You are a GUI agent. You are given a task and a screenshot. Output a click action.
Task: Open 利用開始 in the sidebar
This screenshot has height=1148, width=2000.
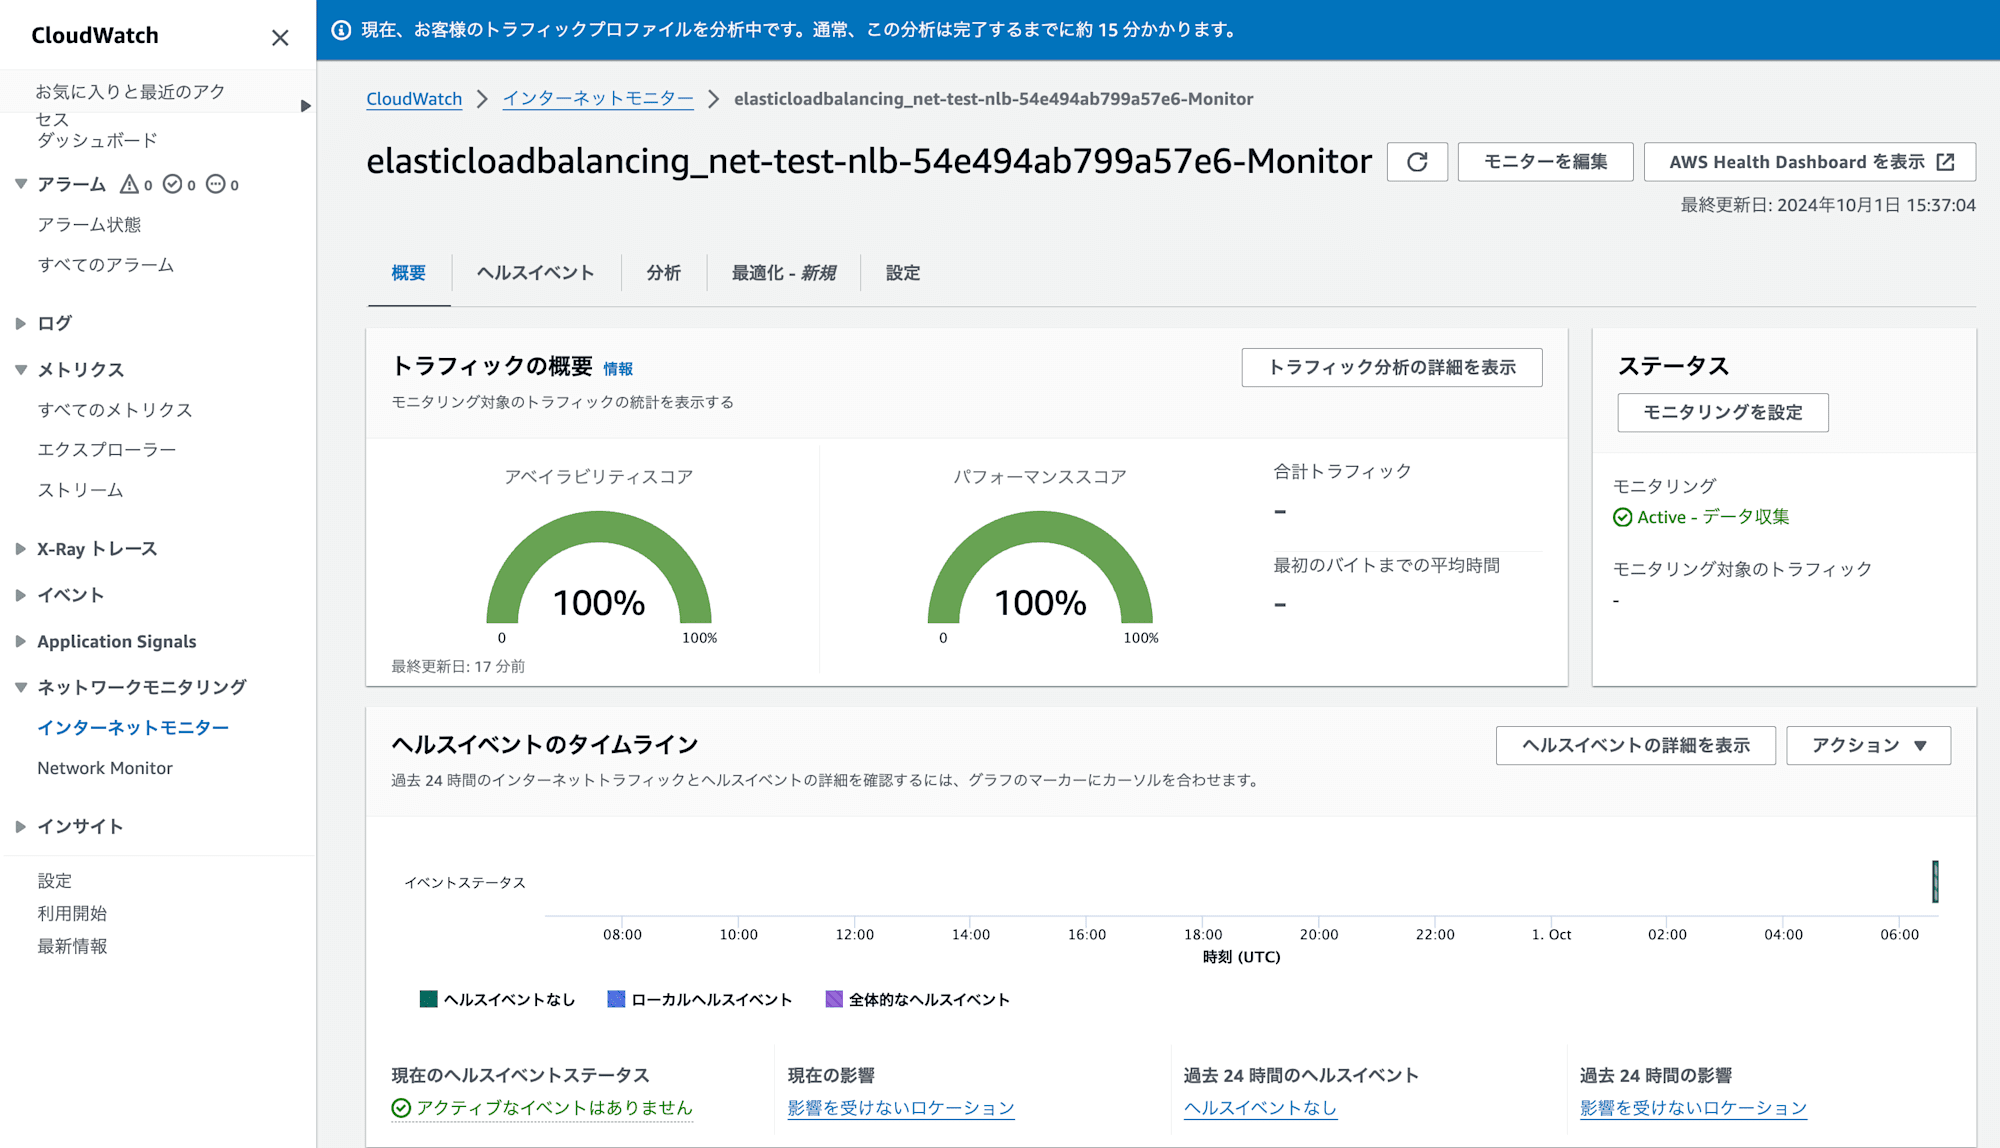[72, 913]
